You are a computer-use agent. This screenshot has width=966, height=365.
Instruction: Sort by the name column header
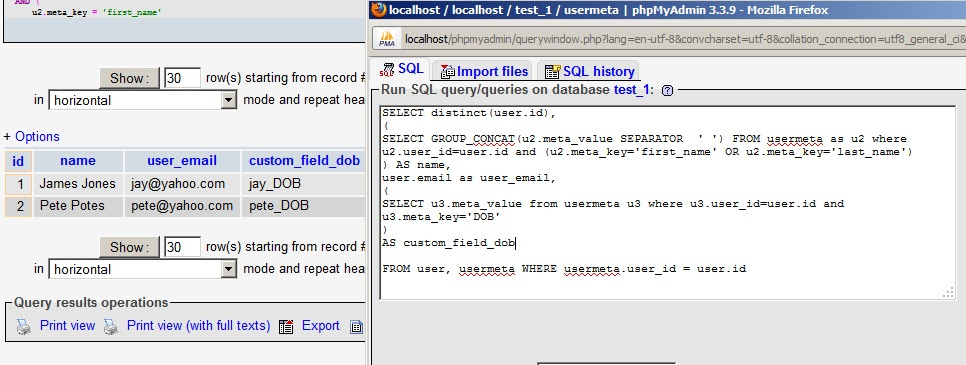78,161
